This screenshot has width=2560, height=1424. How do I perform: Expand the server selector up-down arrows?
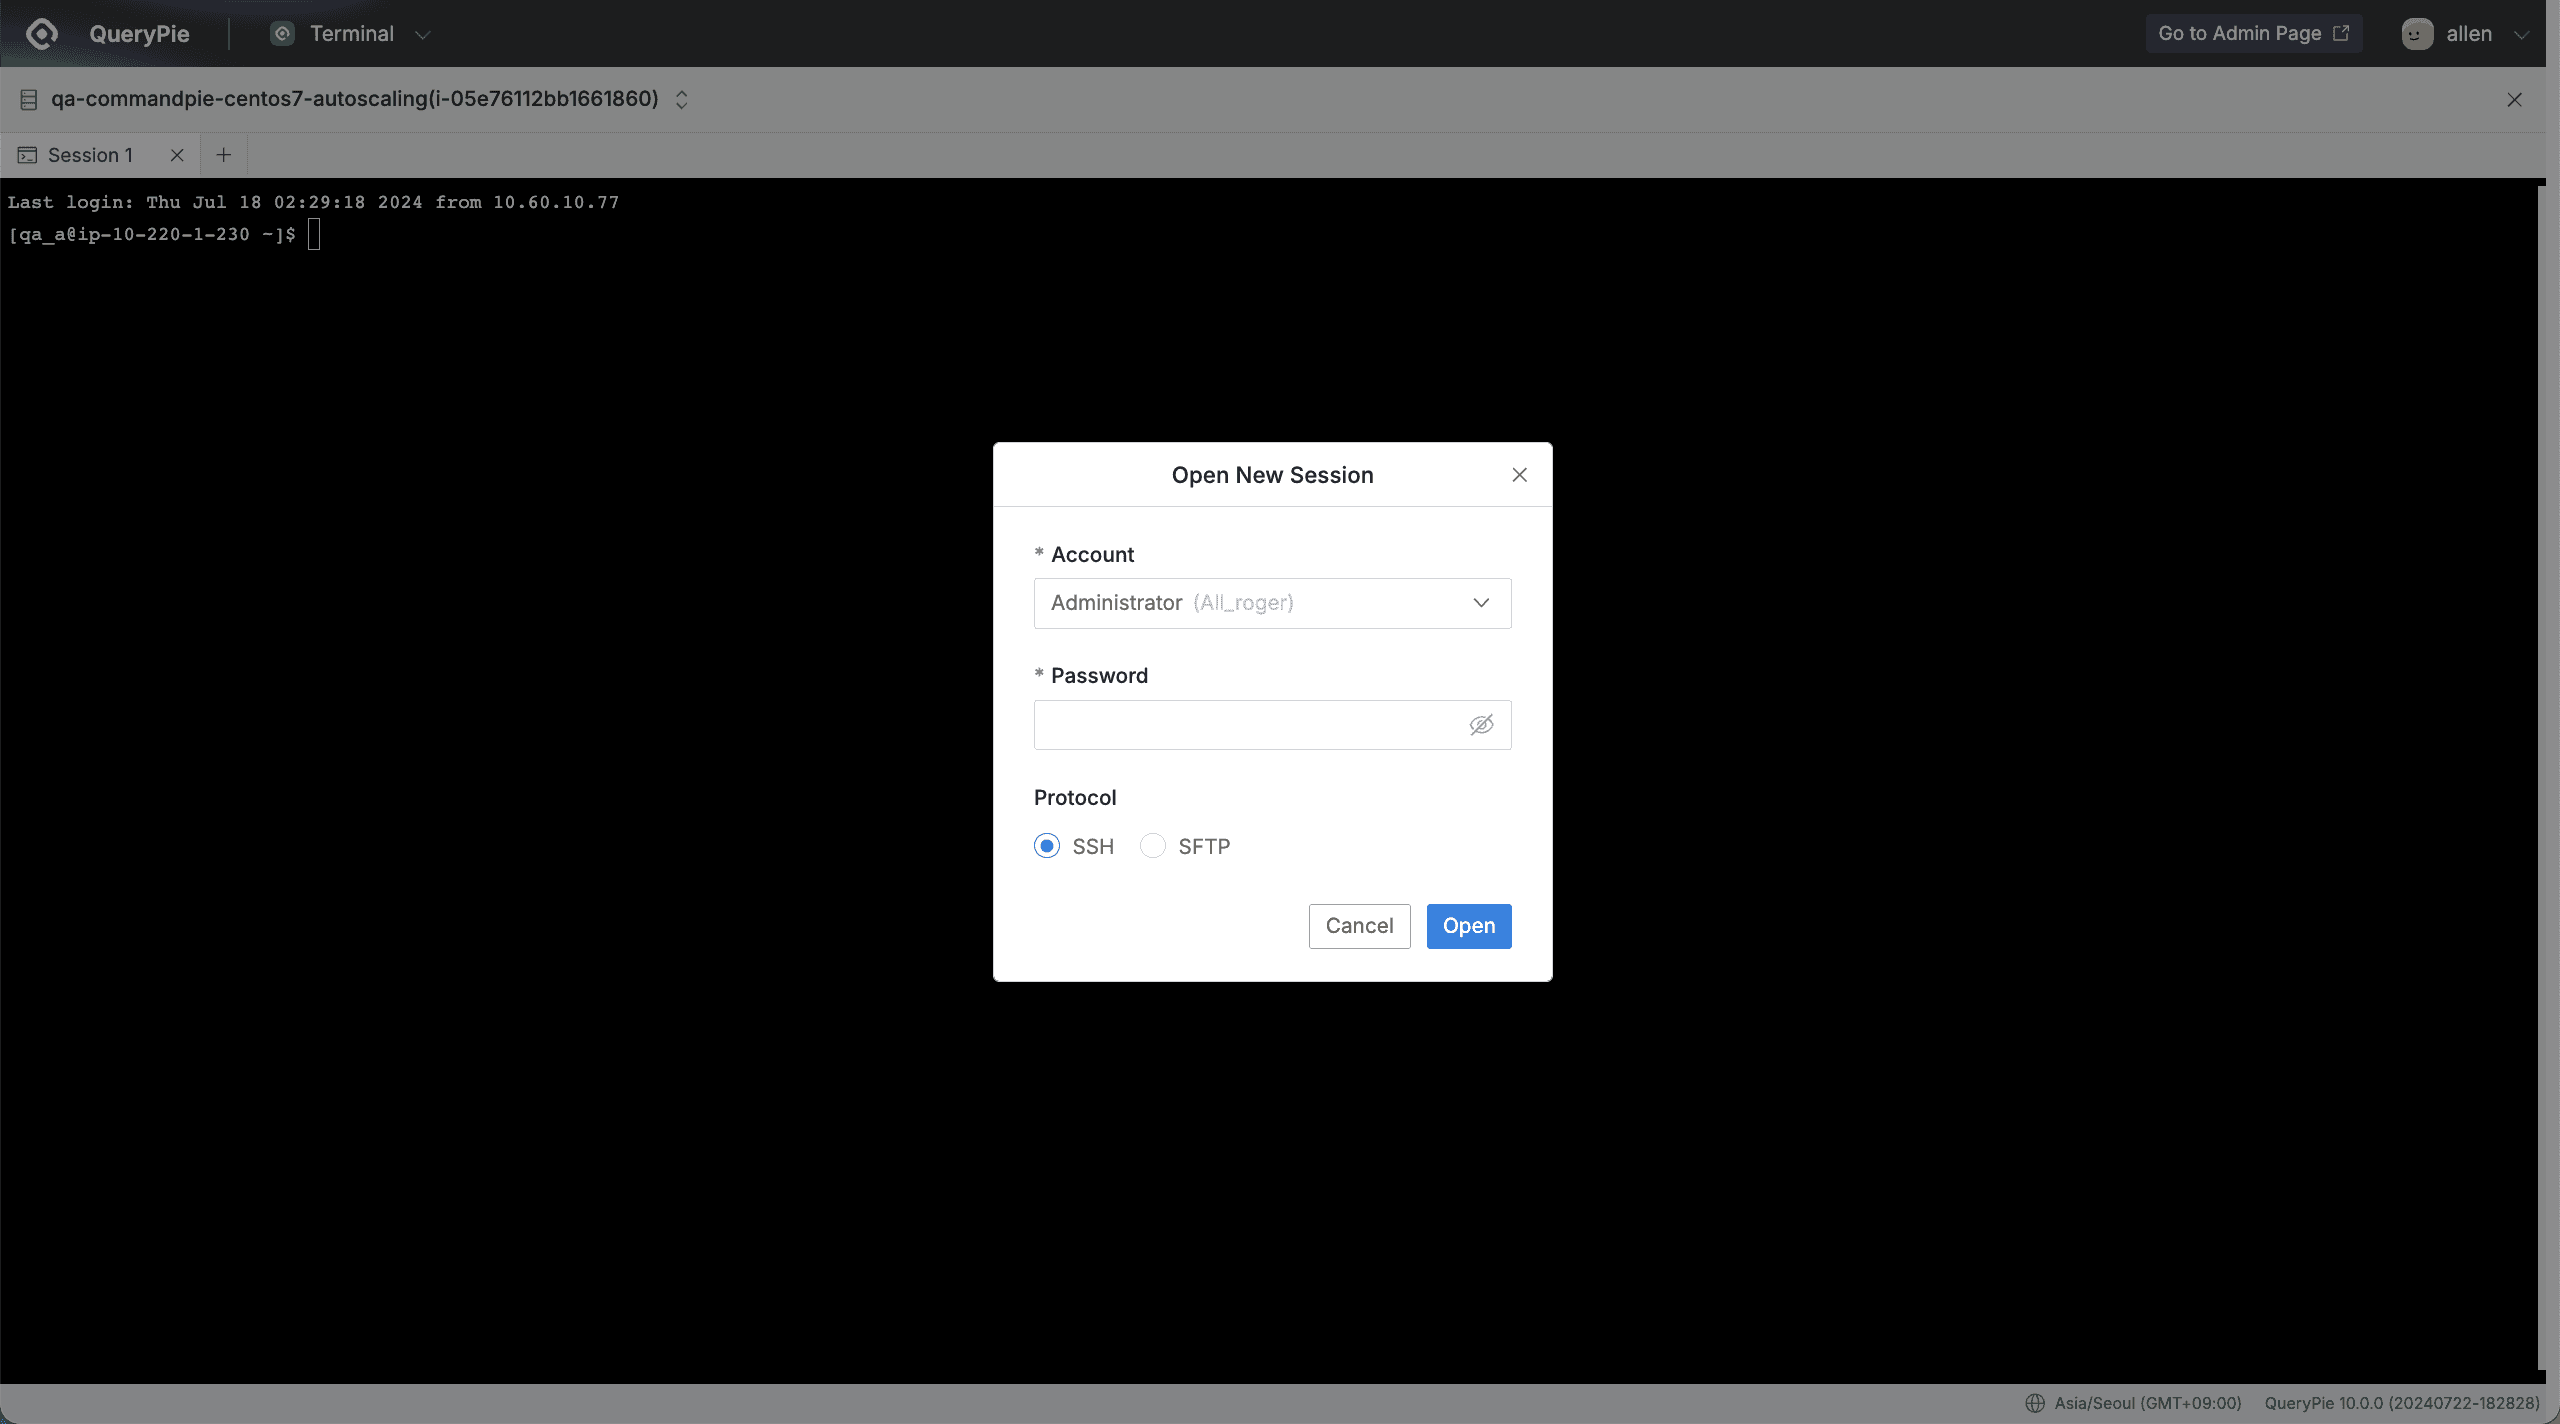click(x=681, y=99)
